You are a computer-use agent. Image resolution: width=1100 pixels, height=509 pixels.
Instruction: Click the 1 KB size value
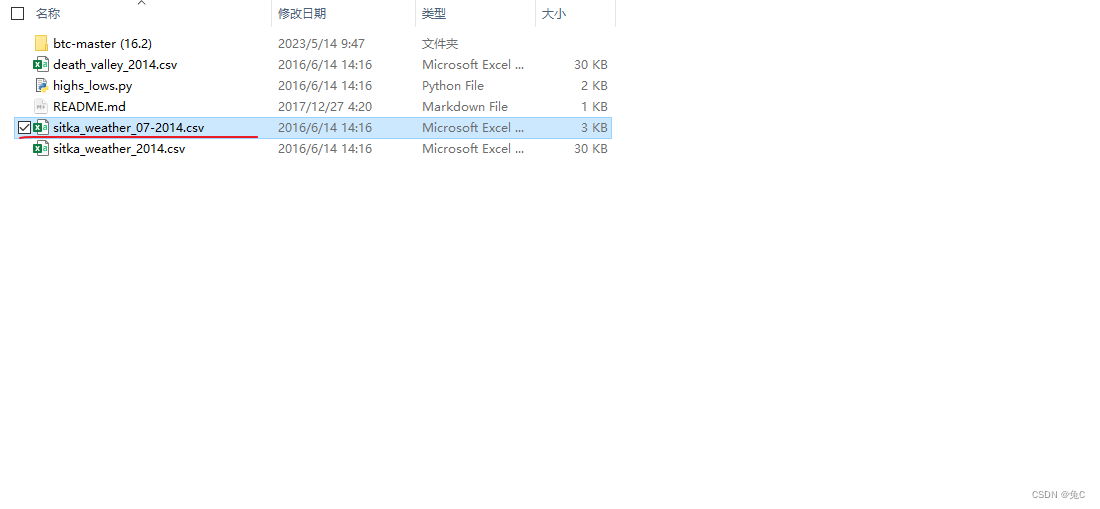tap(595, 107)
